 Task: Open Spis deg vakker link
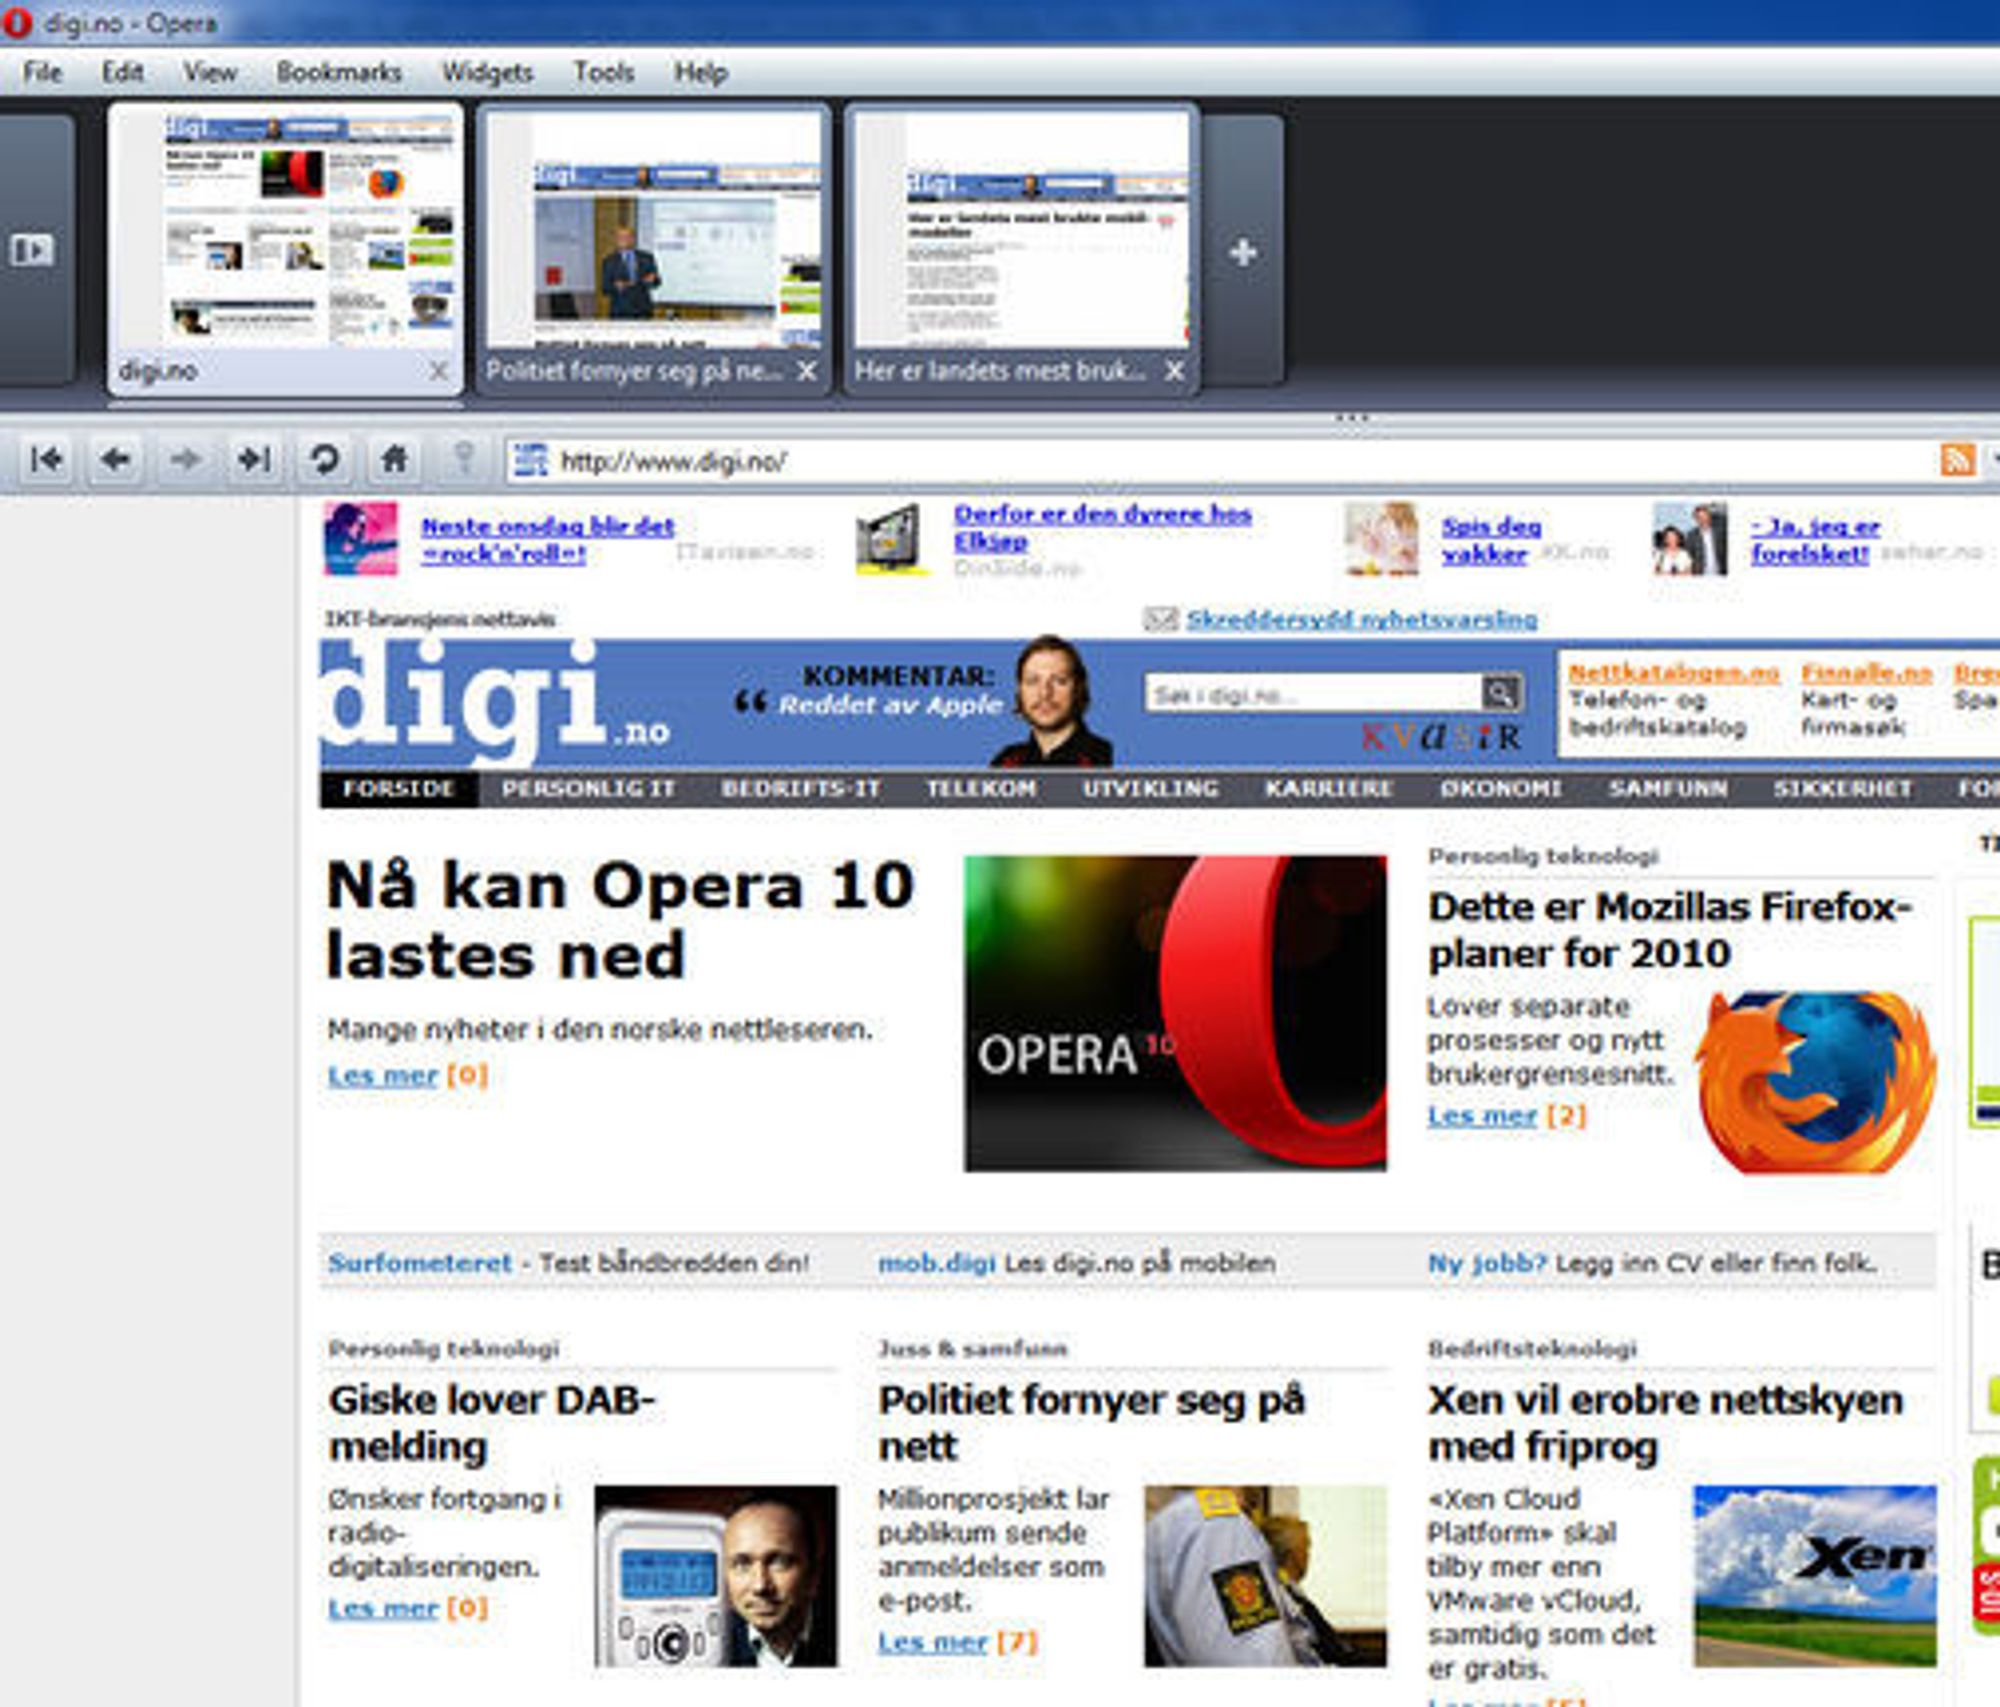(x=1491, y=539)
